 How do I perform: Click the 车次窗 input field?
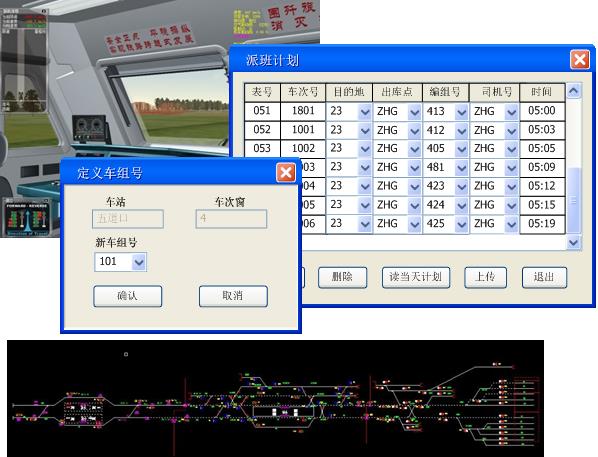point(231,219)
